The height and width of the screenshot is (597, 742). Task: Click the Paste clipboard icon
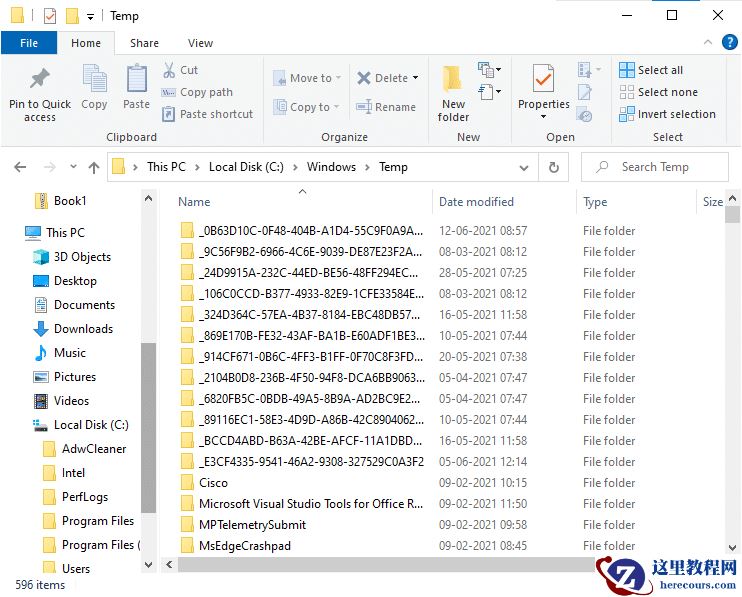pos(137,79)
